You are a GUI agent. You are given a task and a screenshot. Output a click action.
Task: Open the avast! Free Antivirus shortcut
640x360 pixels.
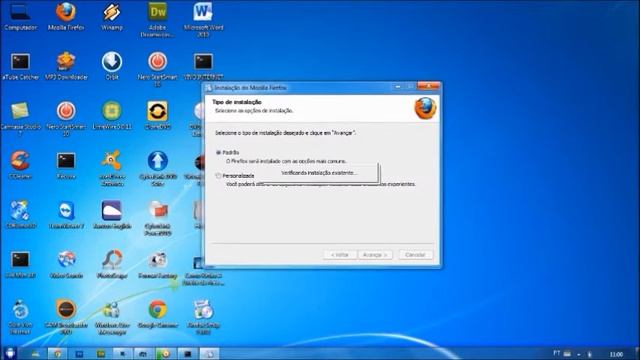click(x=111, y=168)
